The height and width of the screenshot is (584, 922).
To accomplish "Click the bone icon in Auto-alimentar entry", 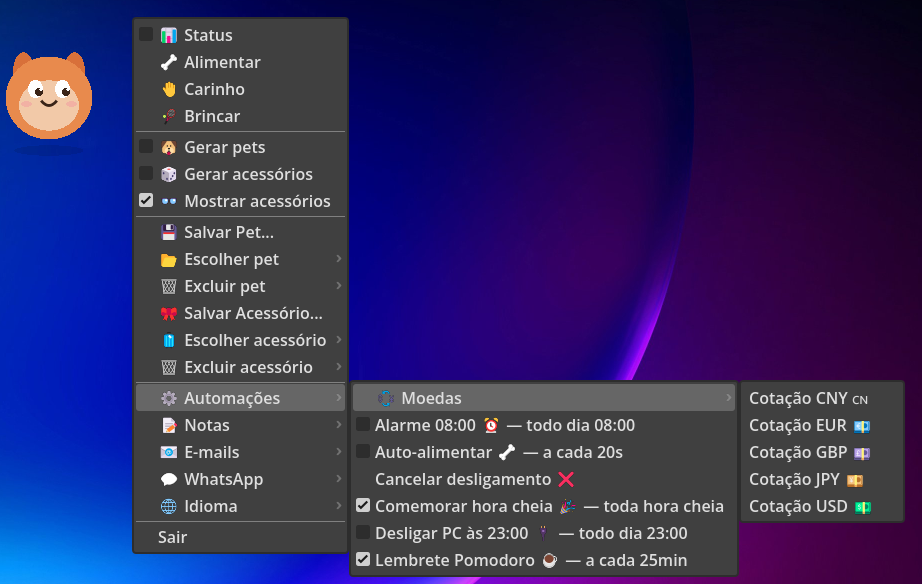I will (x=507, y=452).
